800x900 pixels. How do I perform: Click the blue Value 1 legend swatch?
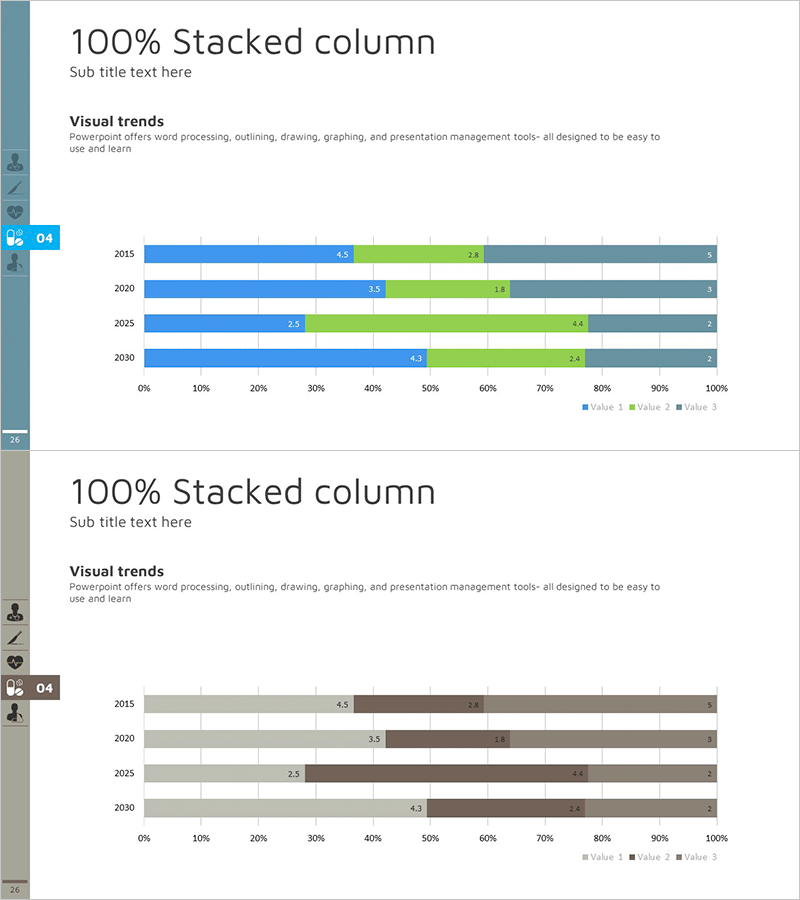pyautogui.click(x=585, y=407)
